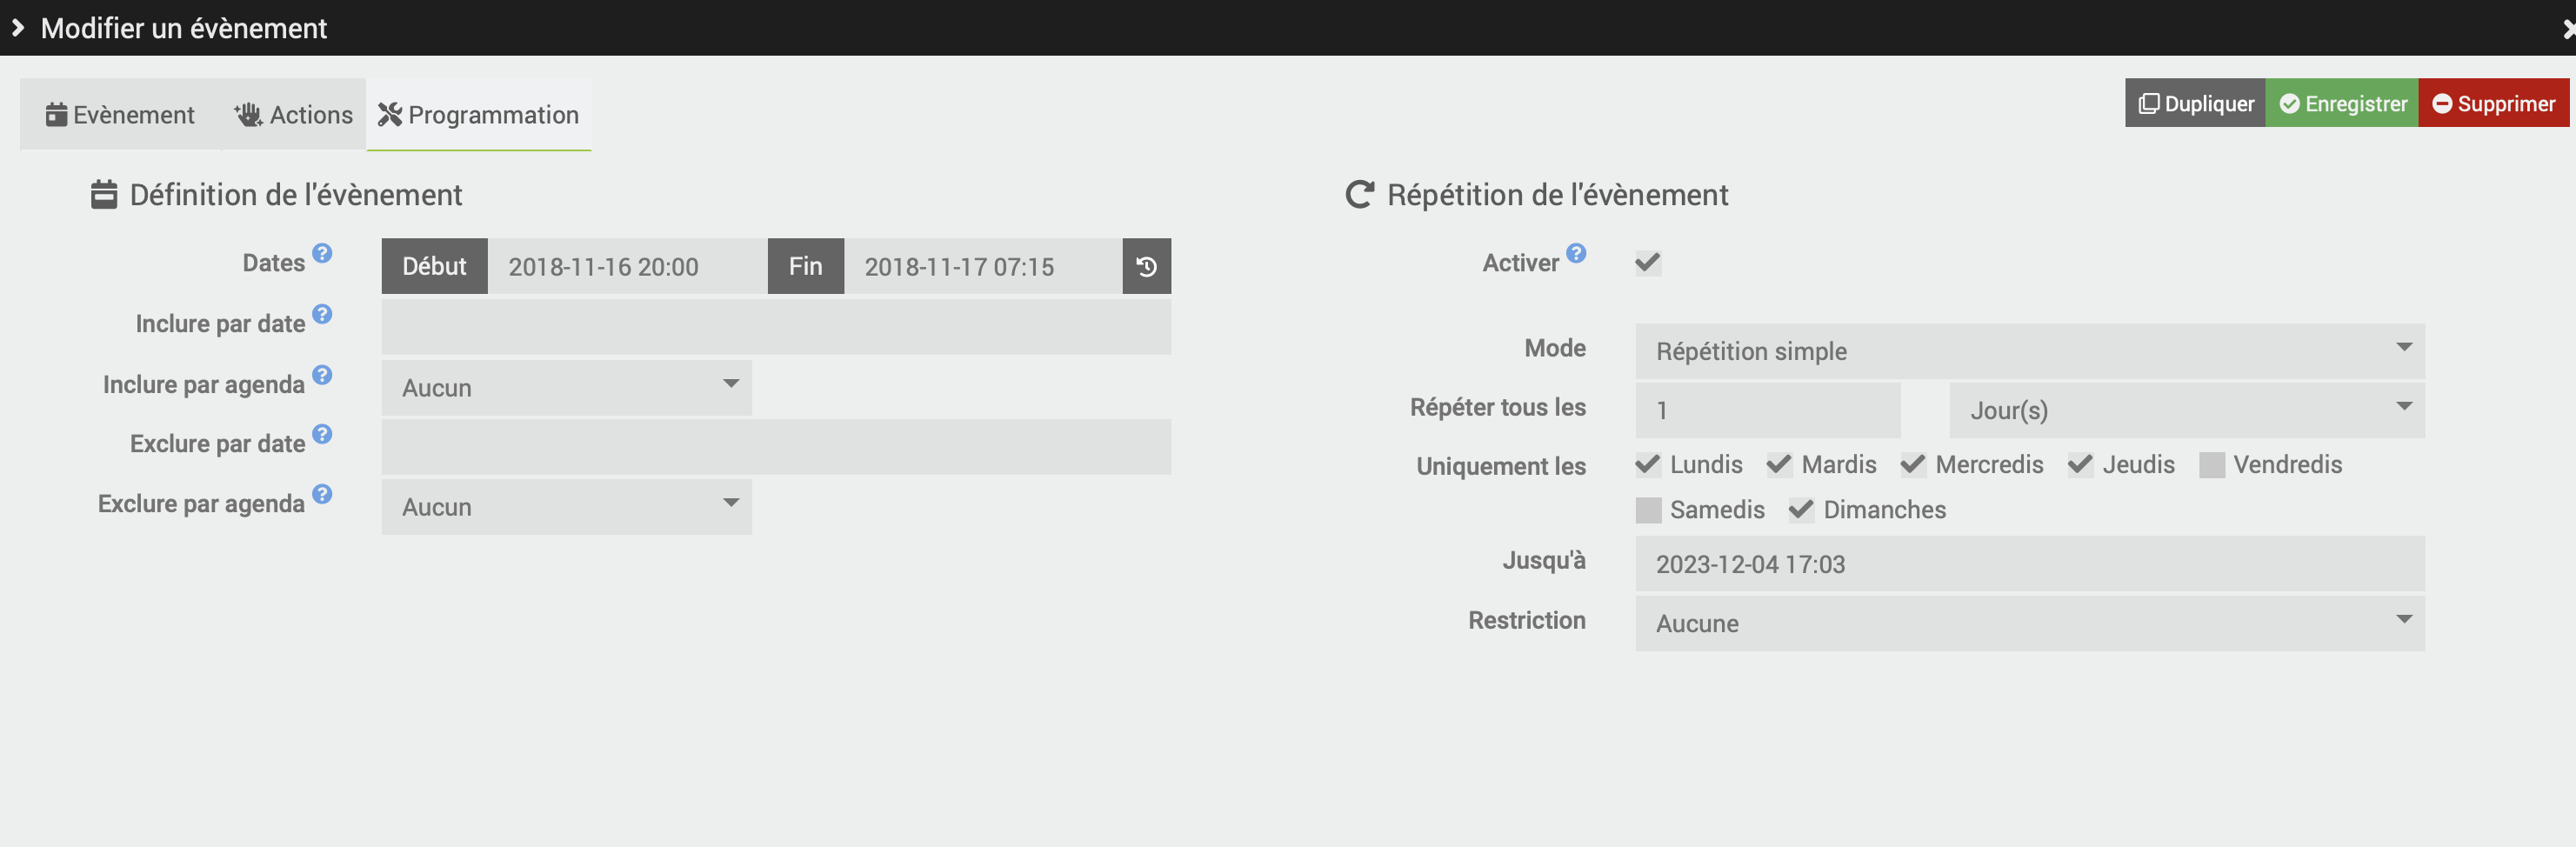Switch to the Evènement tab
The height and width of the screenshot is (847, 2576).
pos(120,115)
